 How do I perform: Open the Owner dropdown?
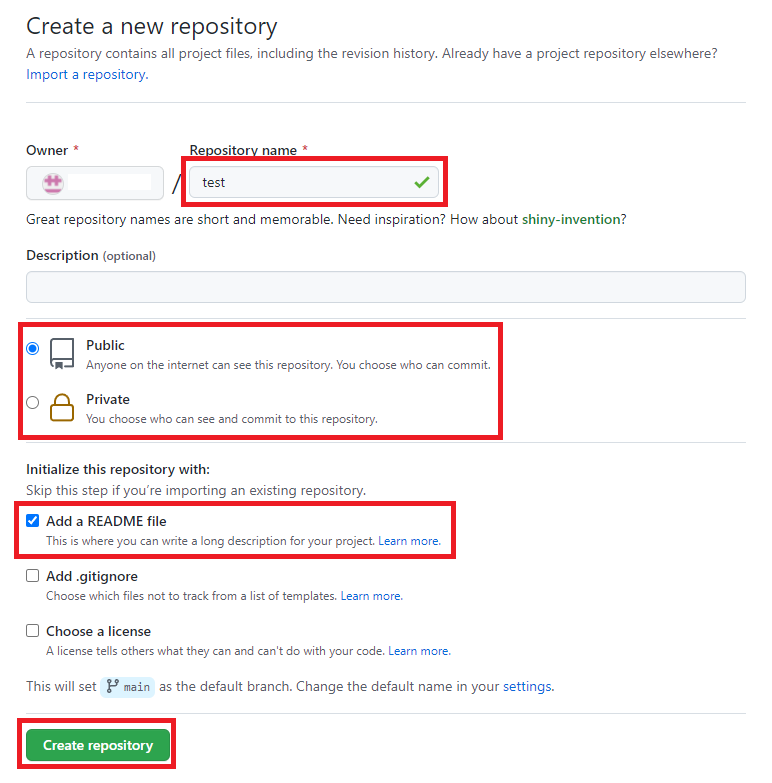pyautogui.click(x=95, y=183)
